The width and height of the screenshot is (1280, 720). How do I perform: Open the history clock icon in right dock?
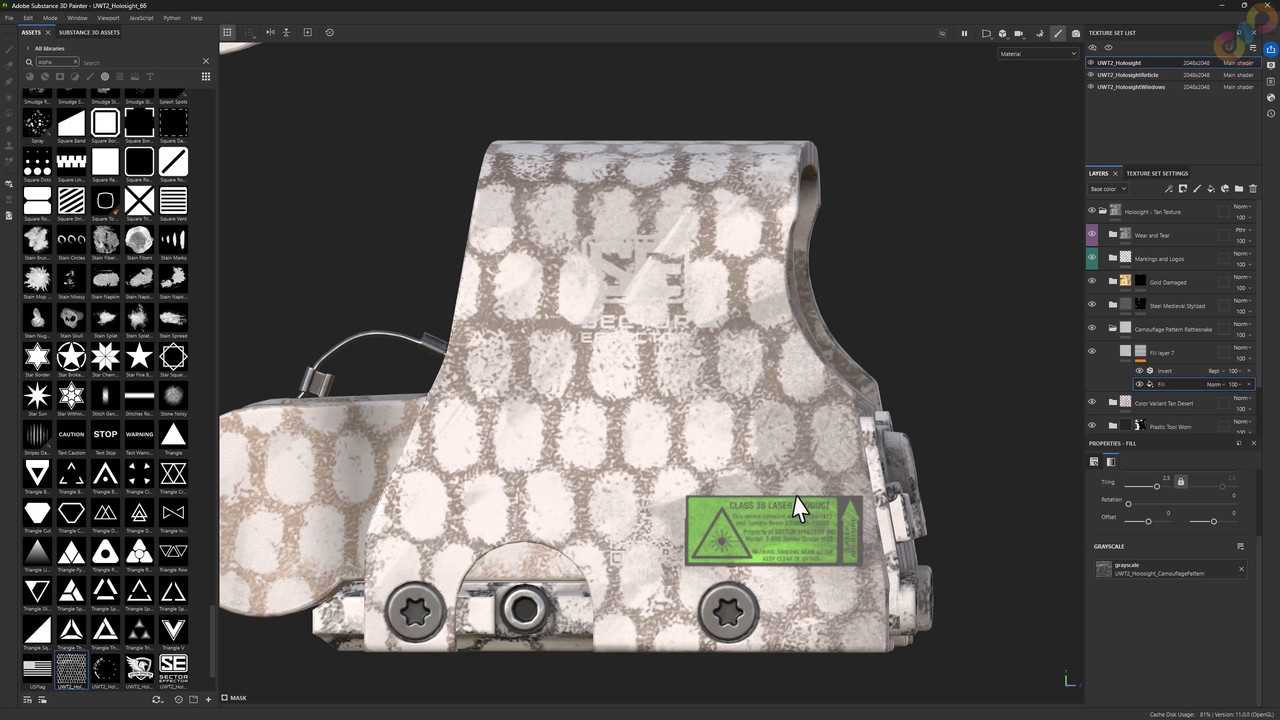(x=1271, y=114)
